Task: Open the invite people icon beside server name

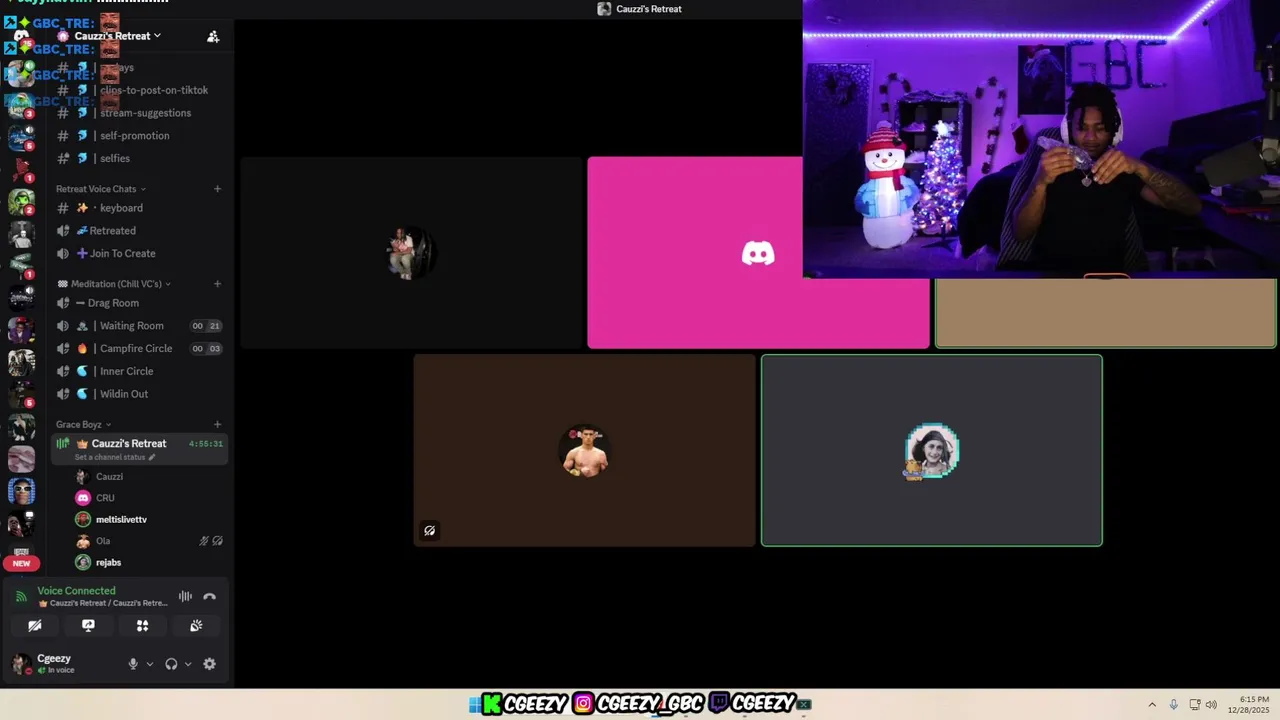Action: click(x=213, y=37)
